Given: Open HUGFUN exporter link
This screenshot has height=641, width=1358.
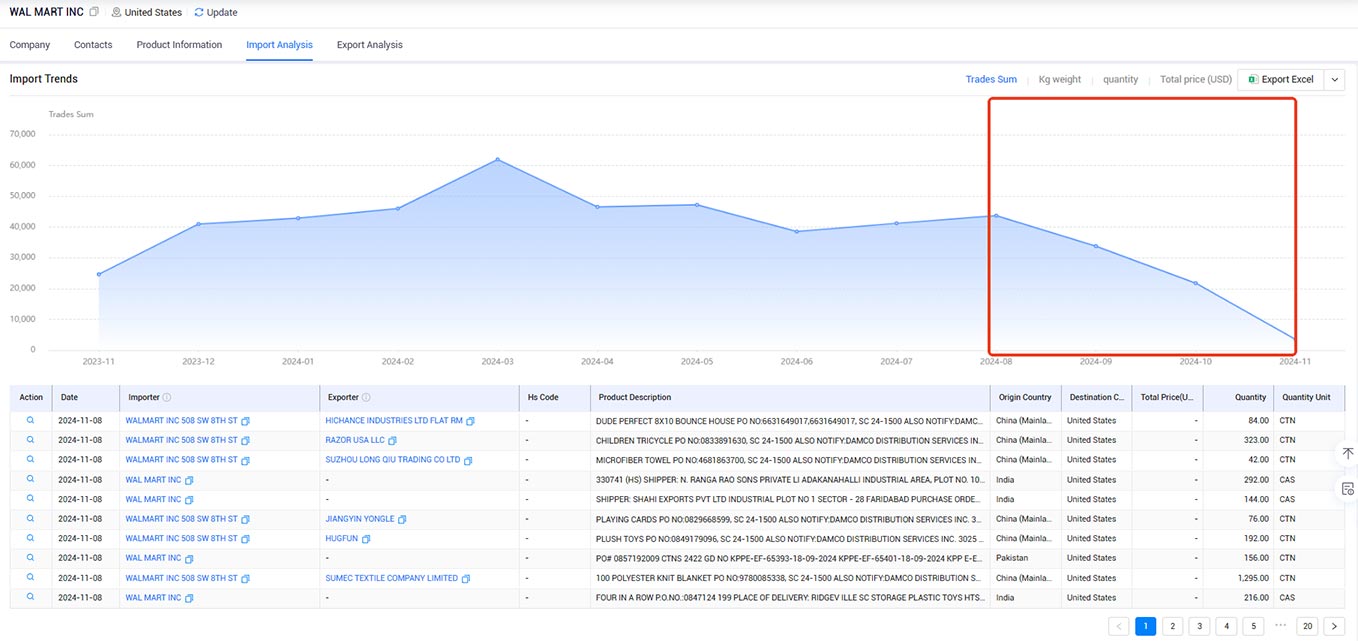Looking at the screenshot, I should click(x=342, y=538).
